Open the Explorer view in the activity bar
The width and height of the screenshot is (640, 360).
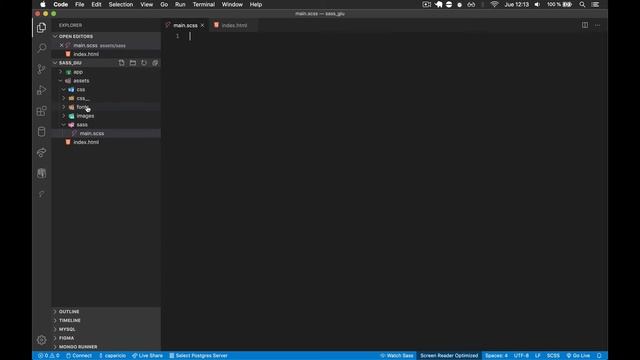pos(41,27)
